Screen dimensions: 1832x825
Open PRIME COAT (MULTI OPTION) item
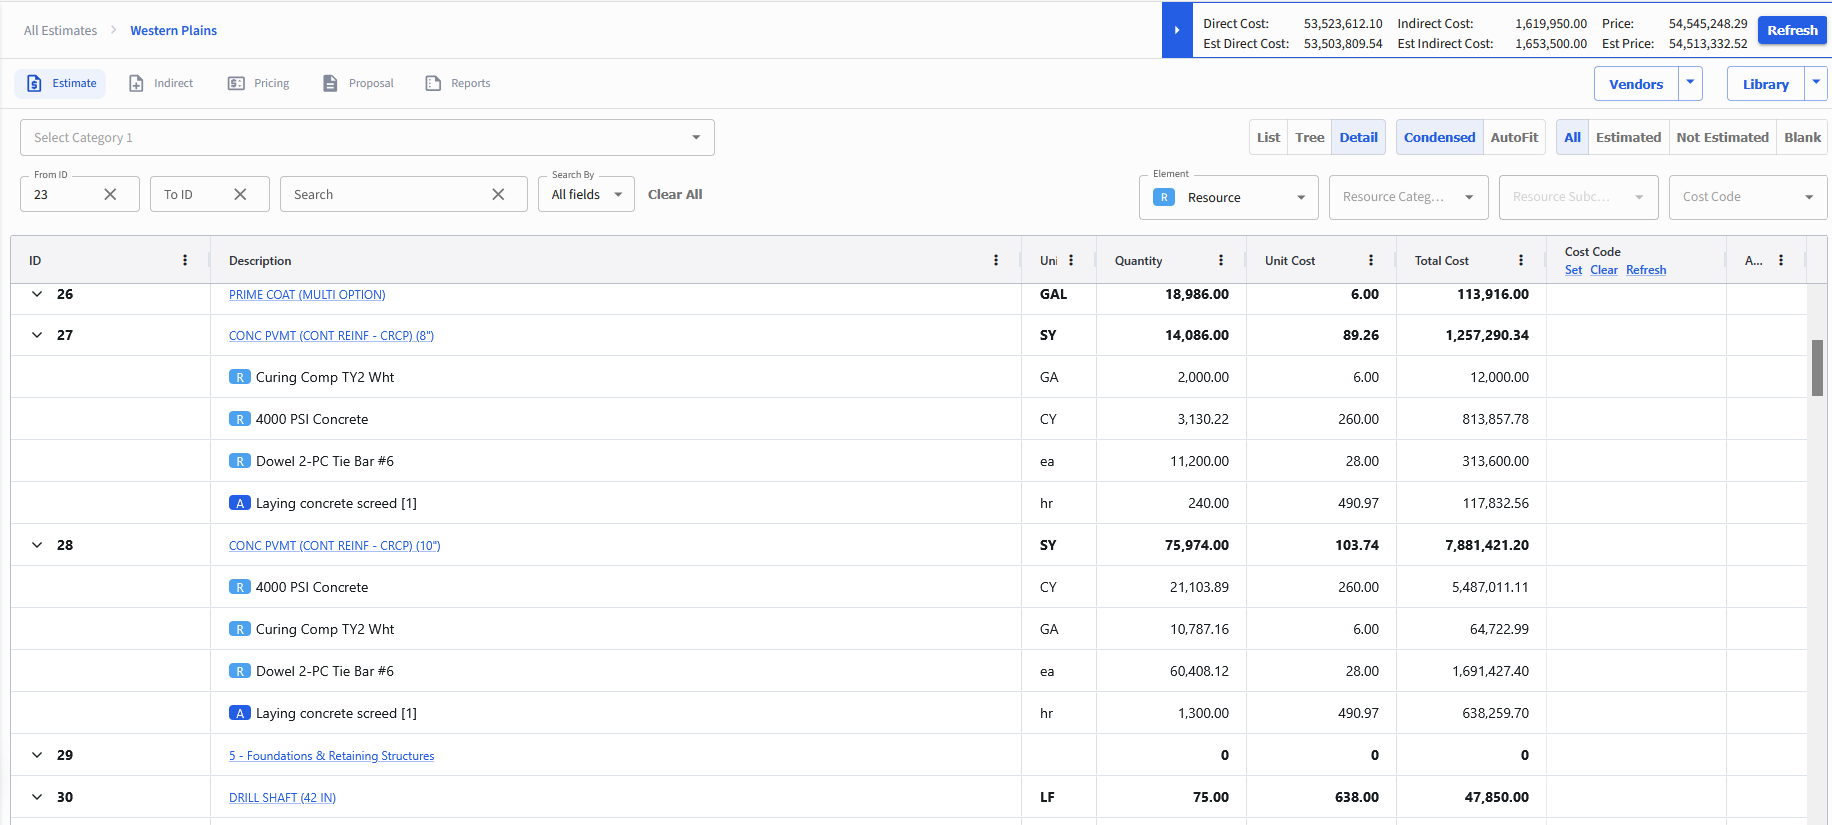[307, 295]
